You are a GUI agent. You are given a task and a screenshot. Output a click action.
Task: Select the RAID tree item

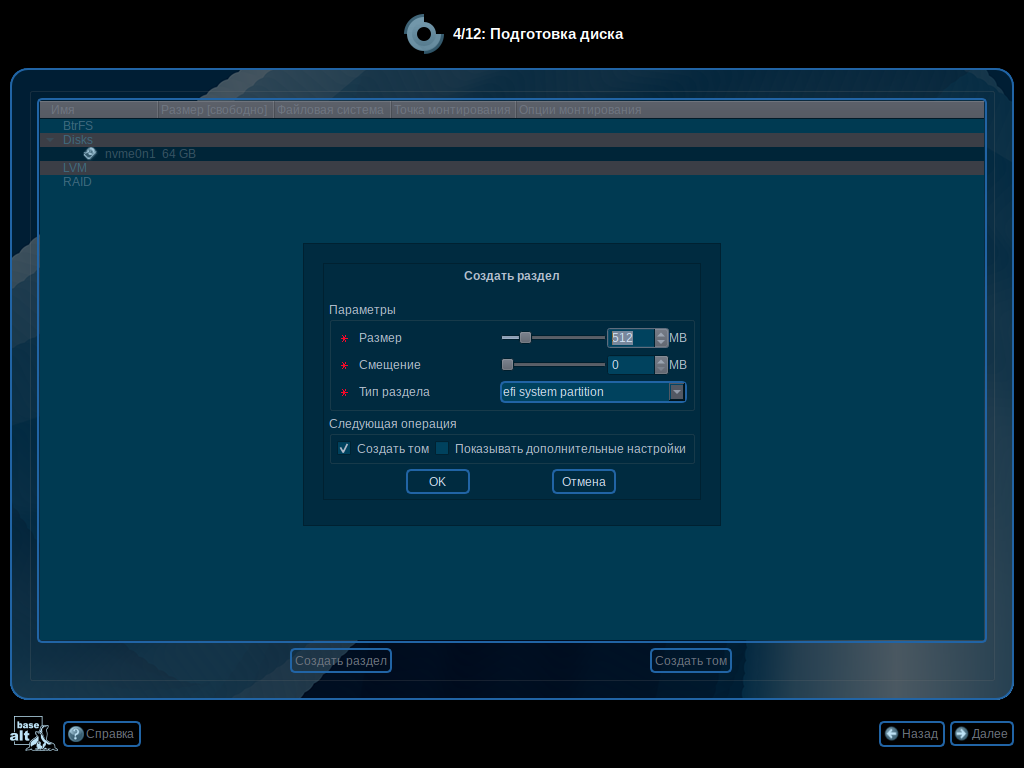[x=77, y=181]
